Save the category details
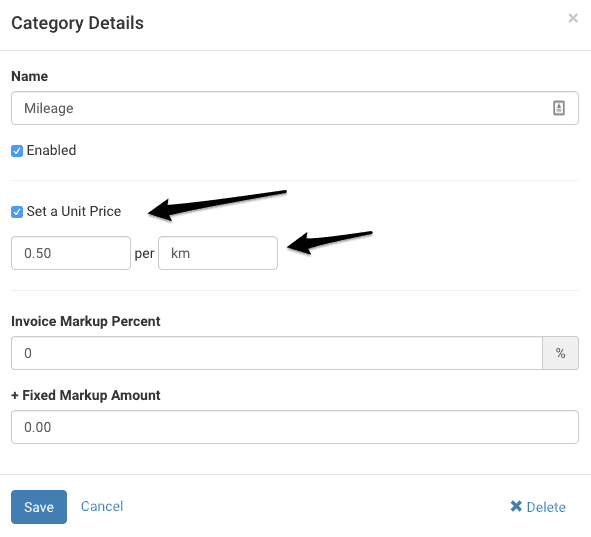This screenshot has width=591, height=537. [x=39, y=507]
